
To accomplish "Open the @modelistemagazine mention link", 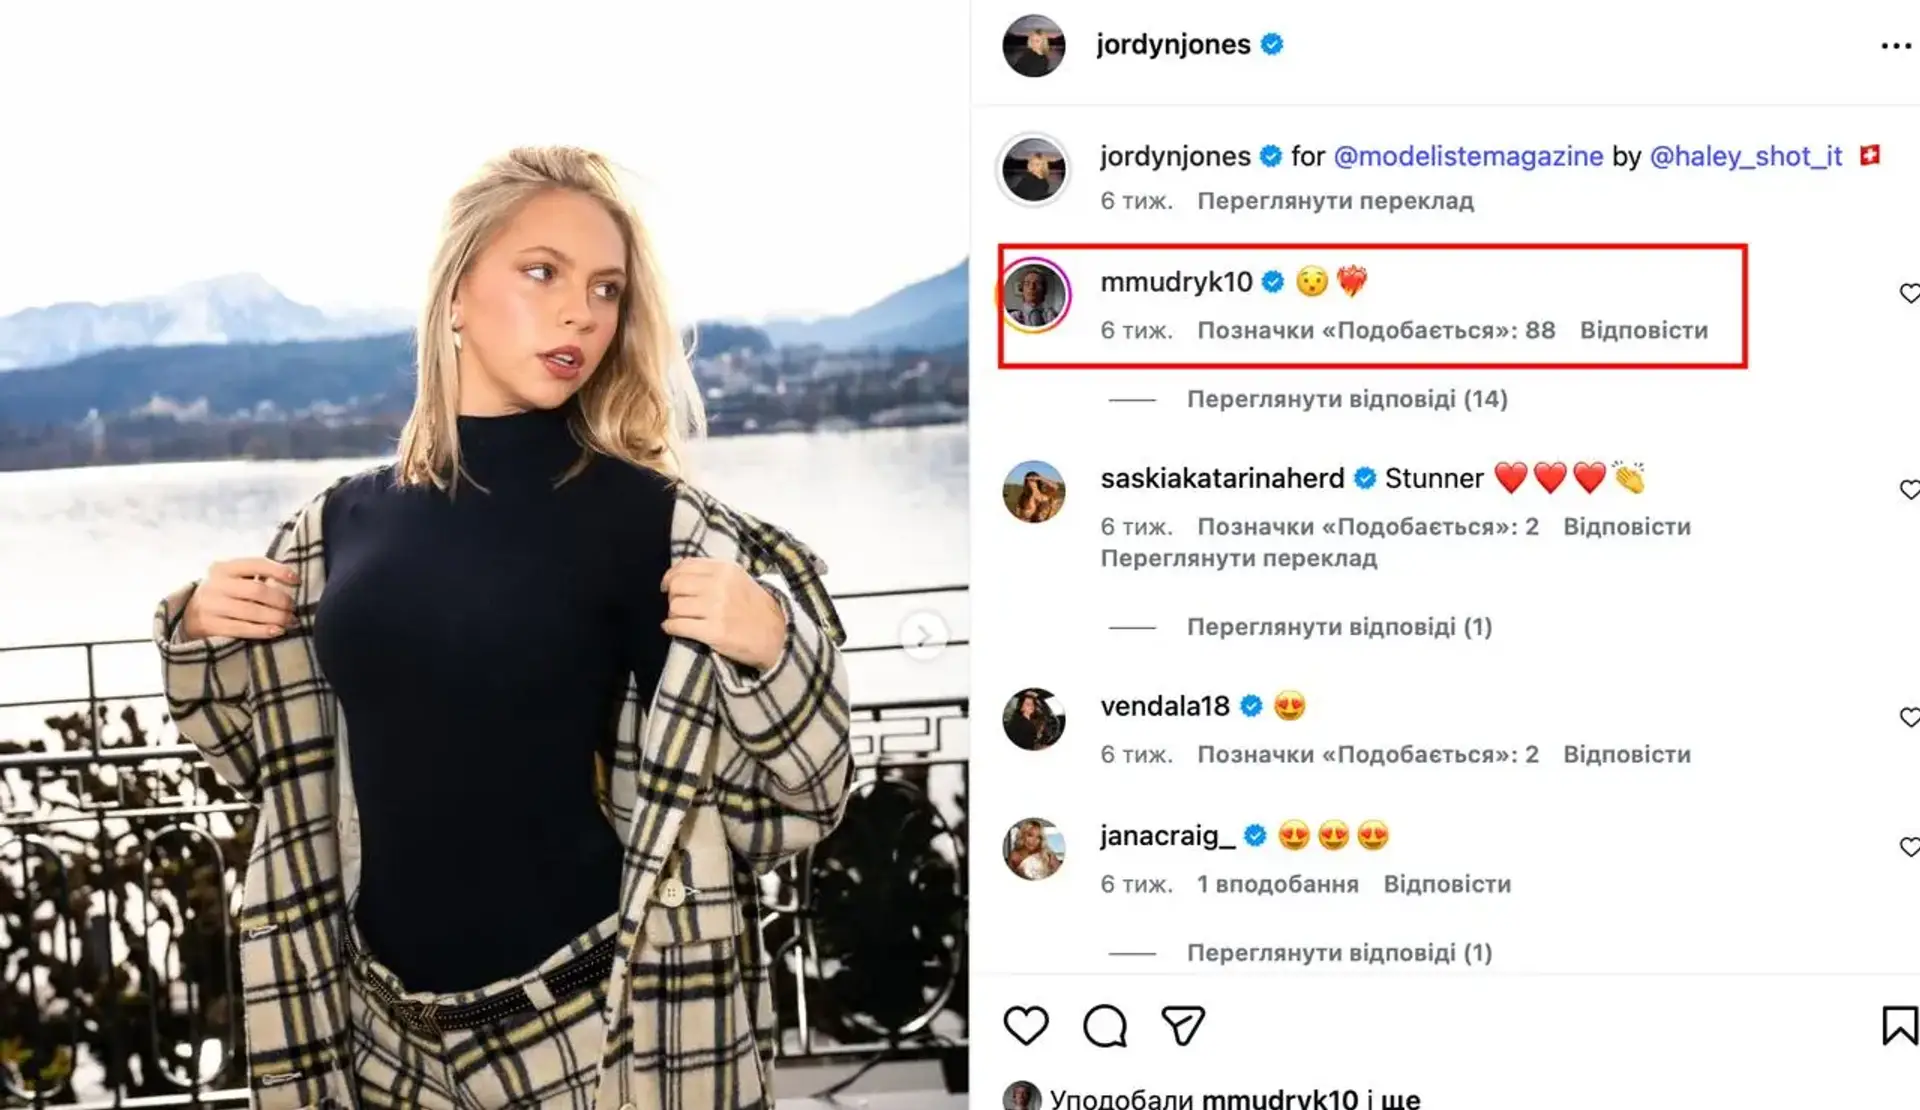I will coord(1468,157).
